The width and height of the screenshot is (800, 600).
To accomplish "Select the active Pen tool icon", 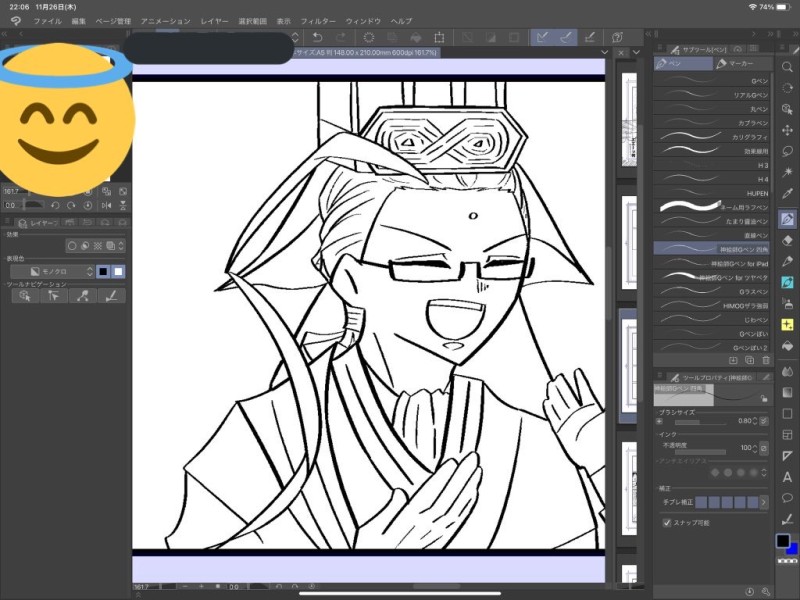I will point(787,219).
